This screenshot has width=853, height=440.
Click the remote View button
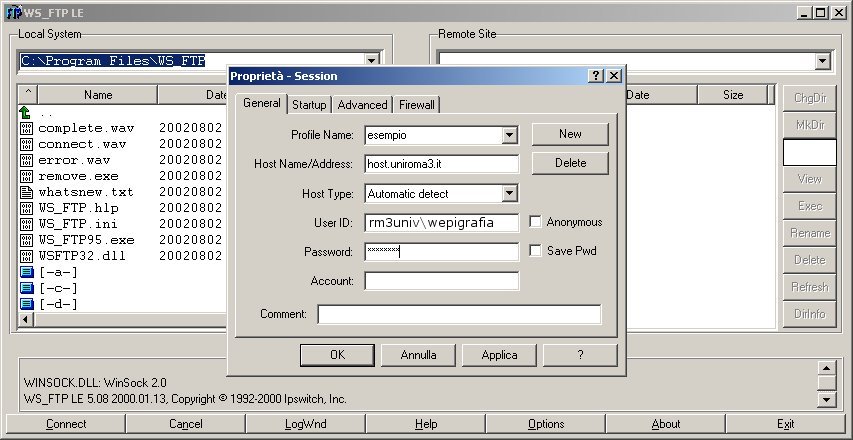click(x=809, y=179)
